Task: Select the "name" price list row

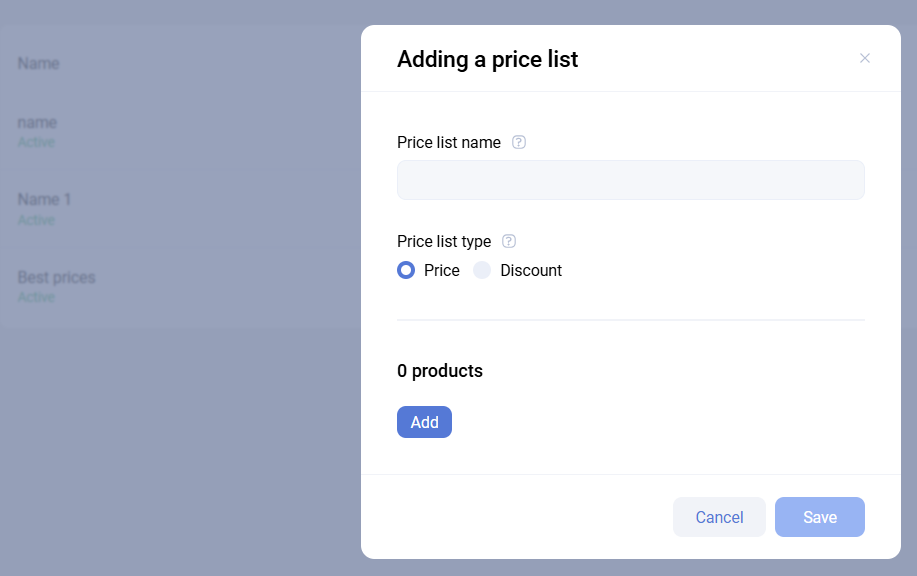Action: point(37,122)
